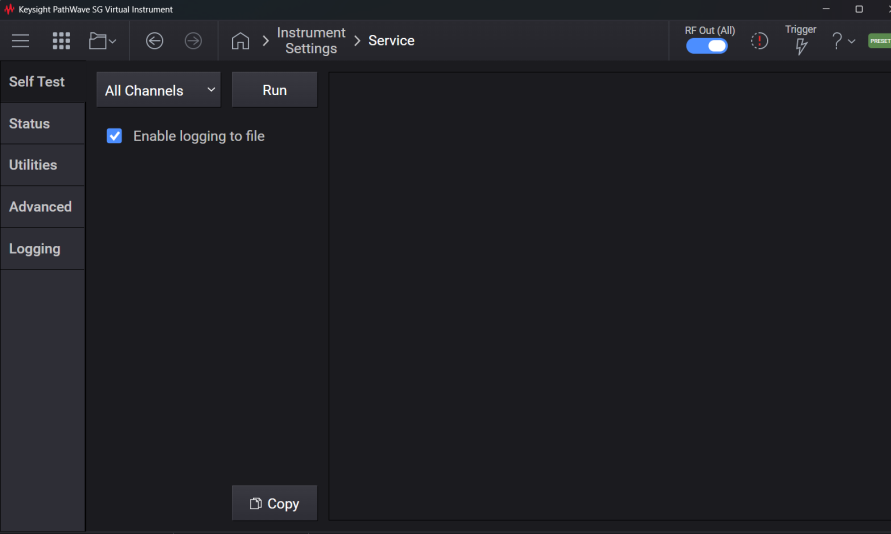Go forward with the right arrow
The width and height of the screenshot is (891, 534).
(x=193, y=41)
